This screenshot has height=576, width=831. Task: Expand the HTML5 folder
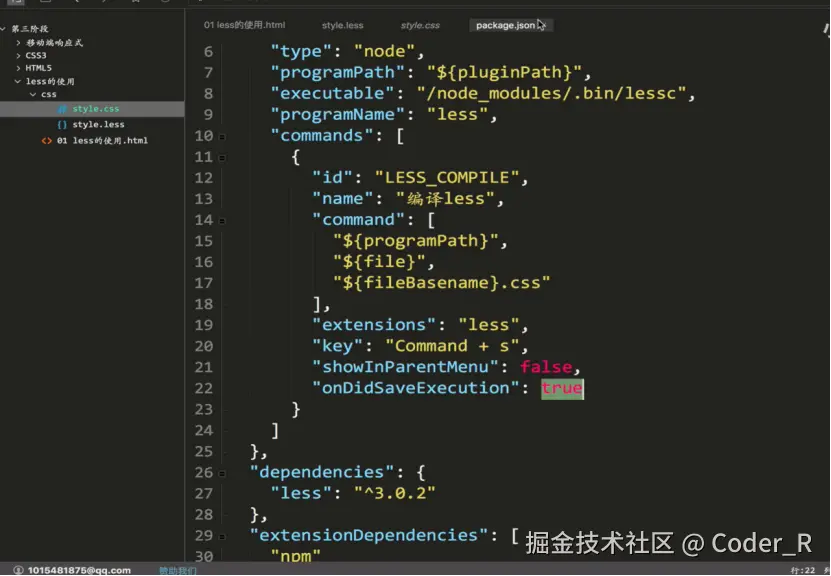pos(19,68)
